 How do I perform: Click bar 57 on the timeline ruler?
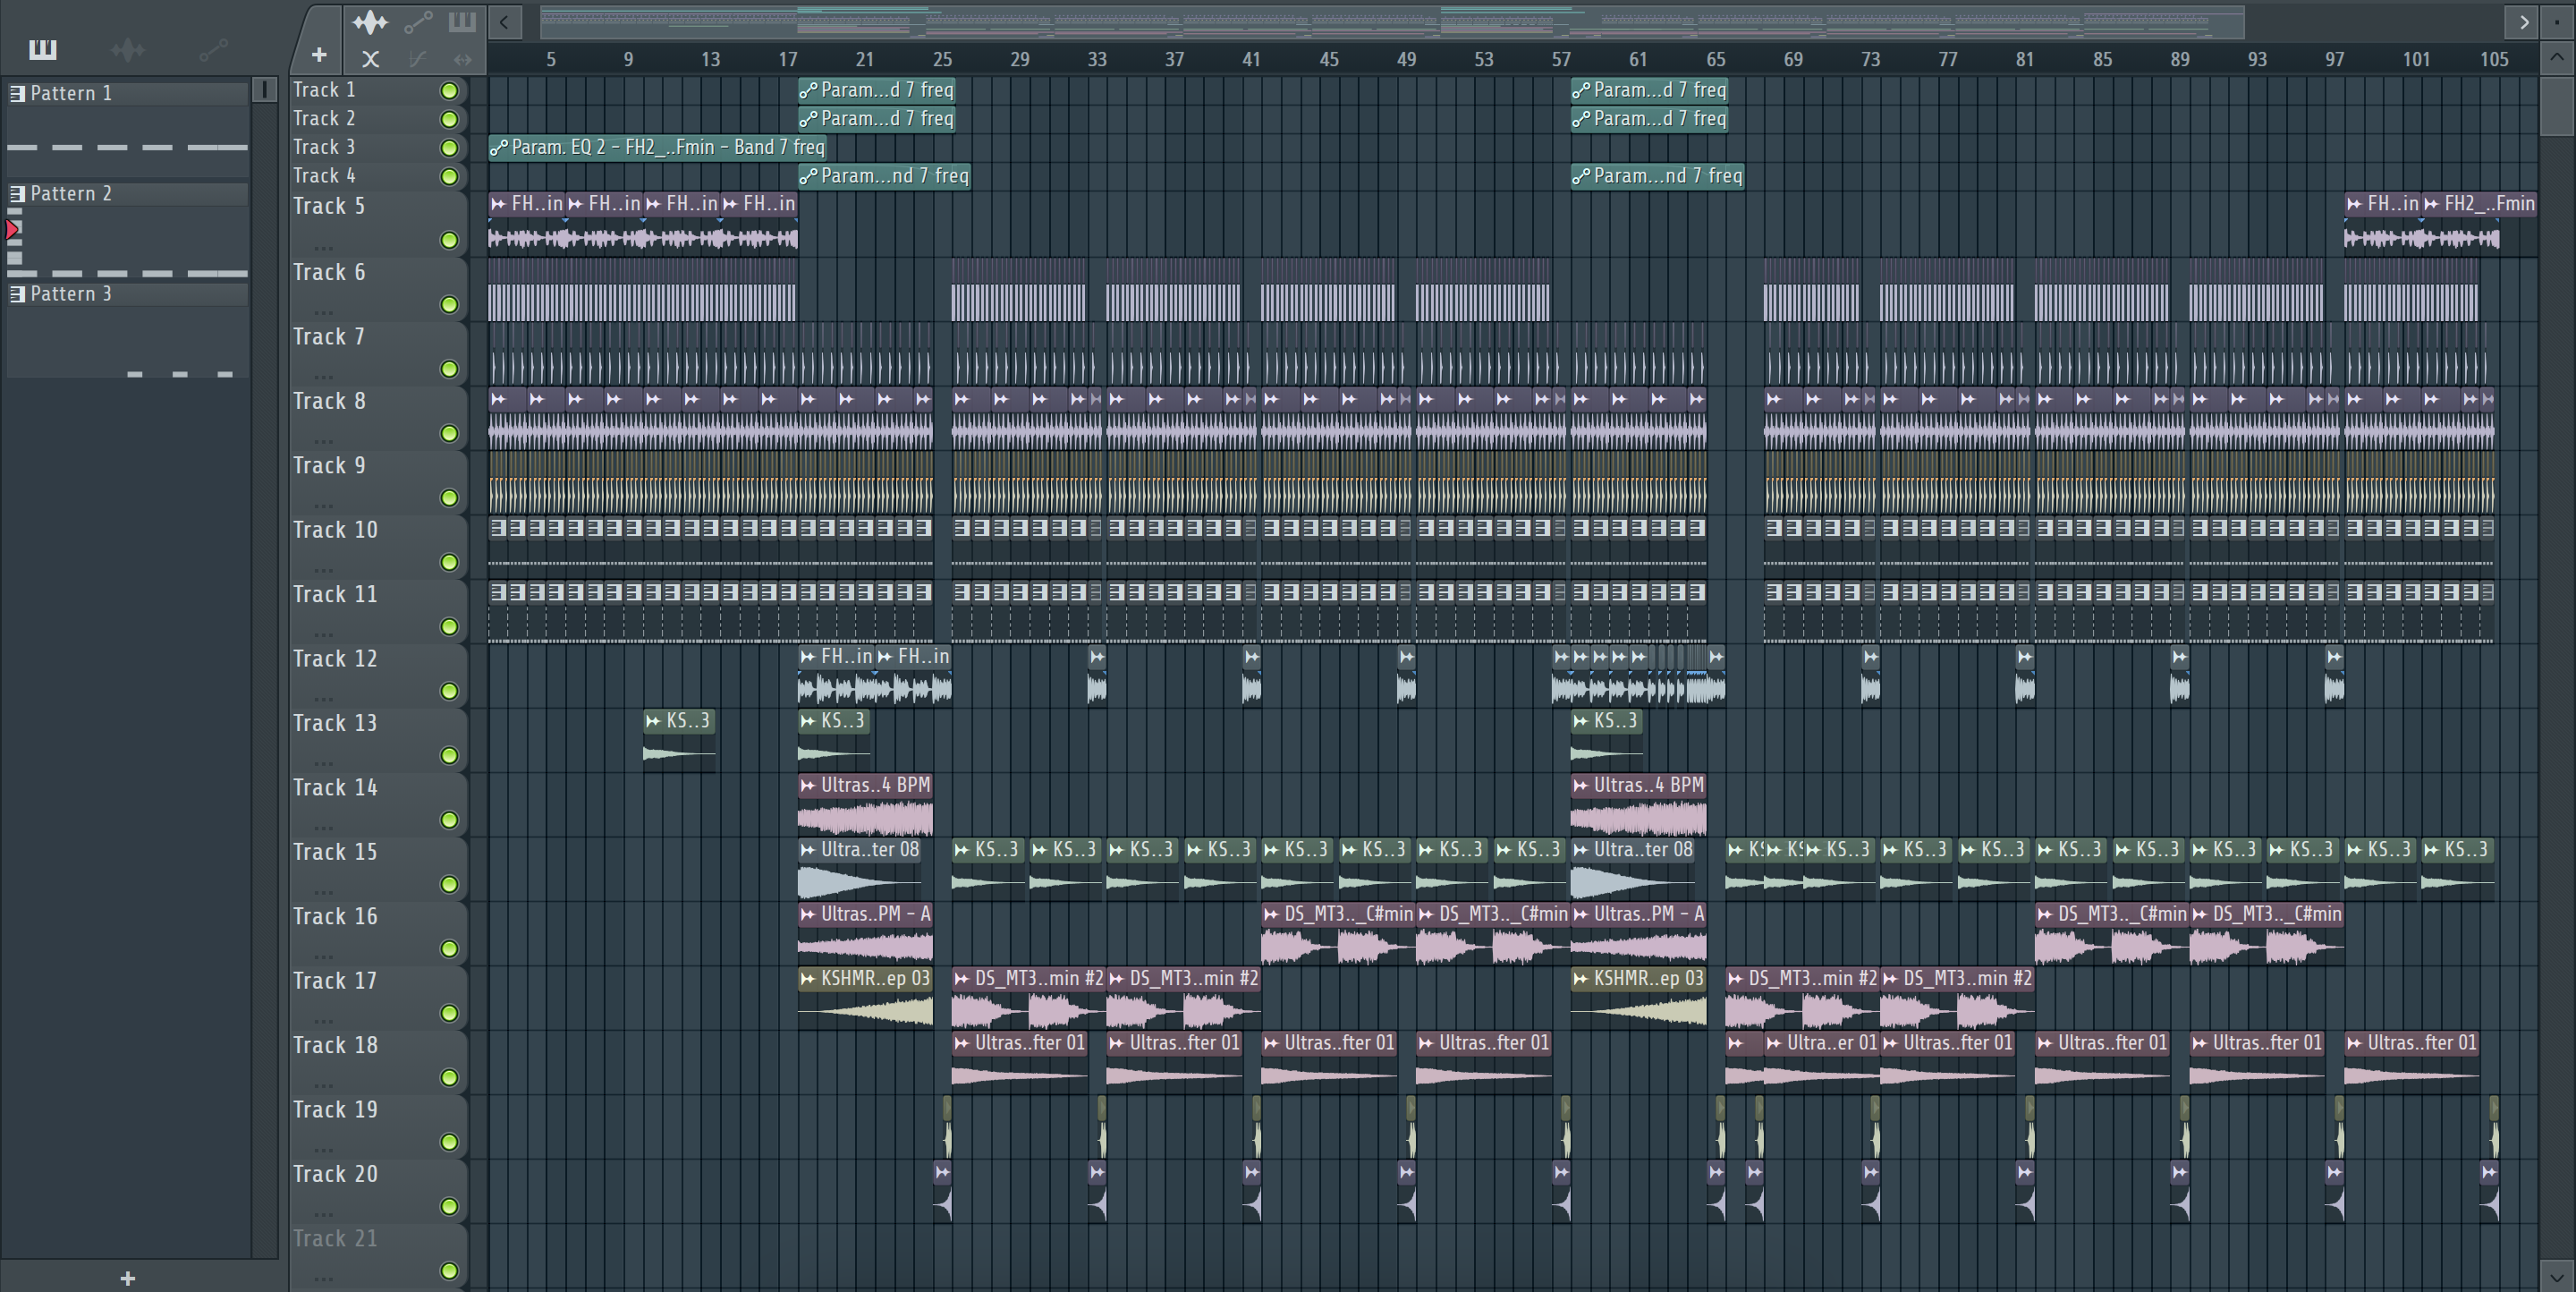tap(1561, 60)
